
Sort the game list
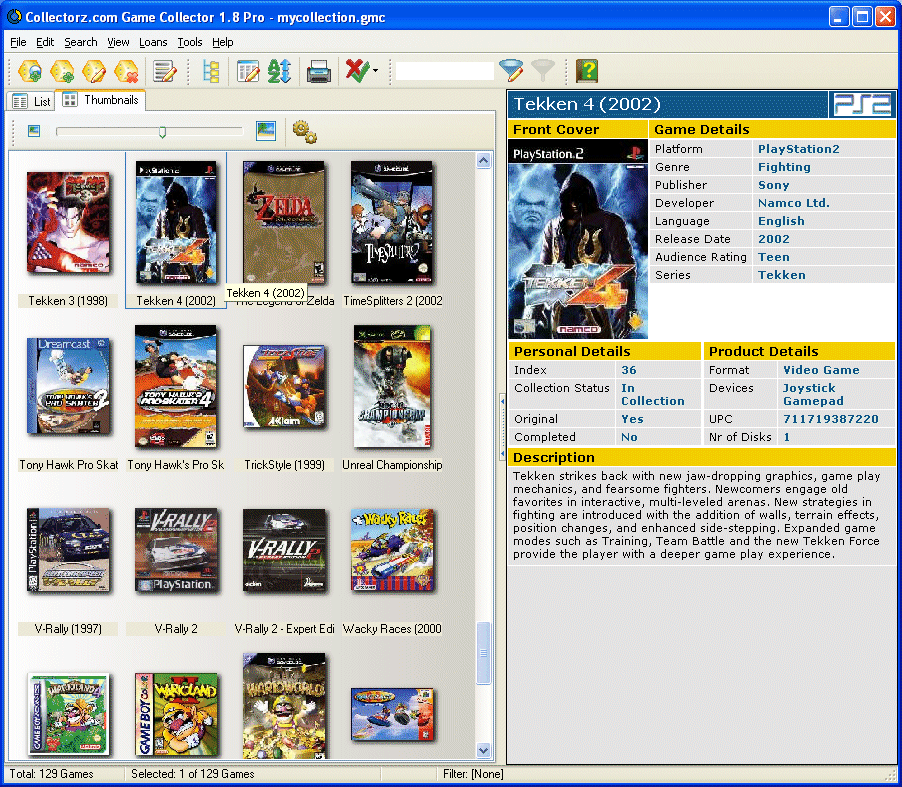pos(279,71)
